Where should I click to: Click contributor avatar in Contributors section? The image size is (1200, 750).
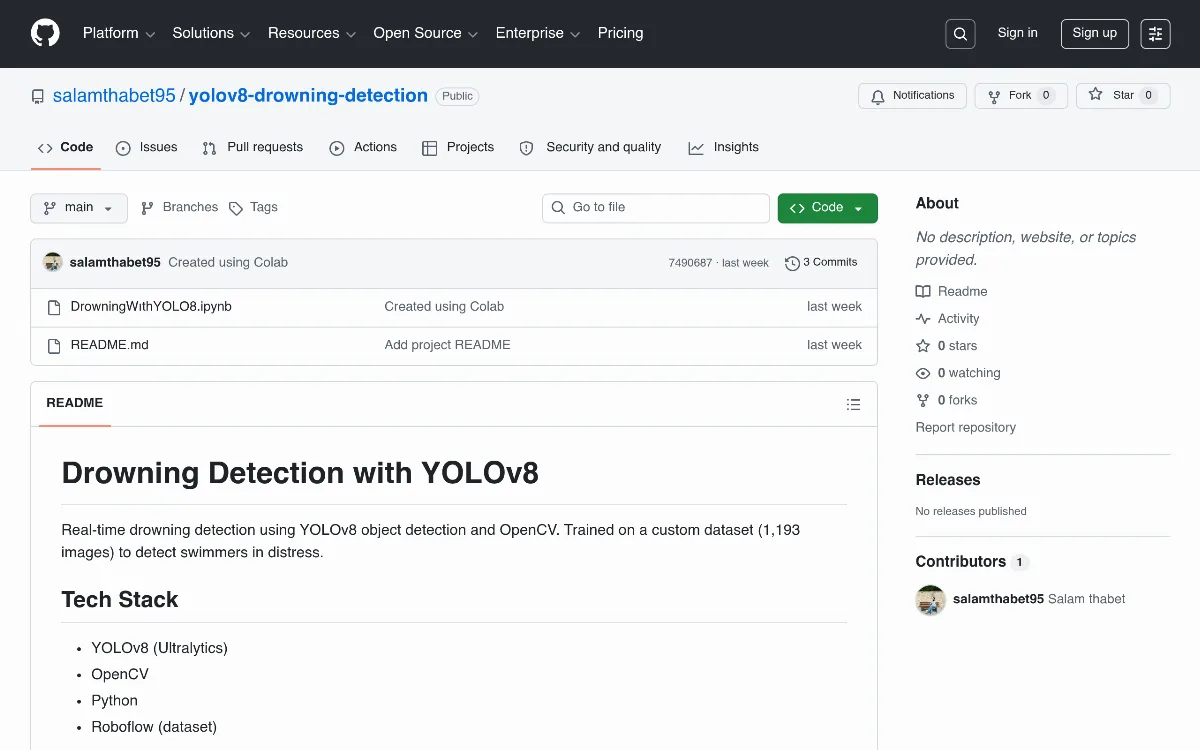coord(931,600)
